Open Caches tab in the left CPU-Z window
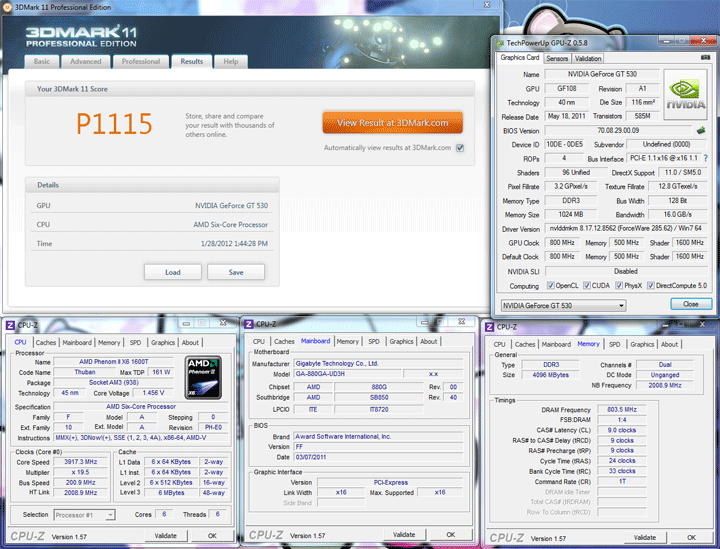720x549 pixels. coord(46,342)
